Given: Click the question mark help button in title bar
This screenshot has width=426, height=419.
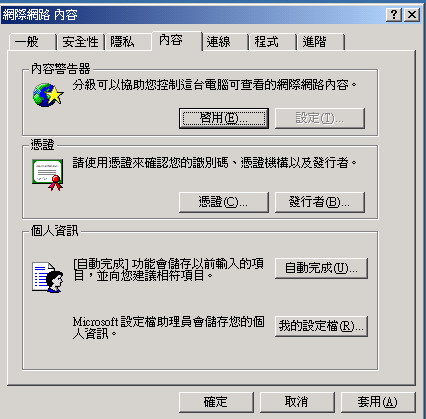Looking at the screenshot, I should 394,15.
